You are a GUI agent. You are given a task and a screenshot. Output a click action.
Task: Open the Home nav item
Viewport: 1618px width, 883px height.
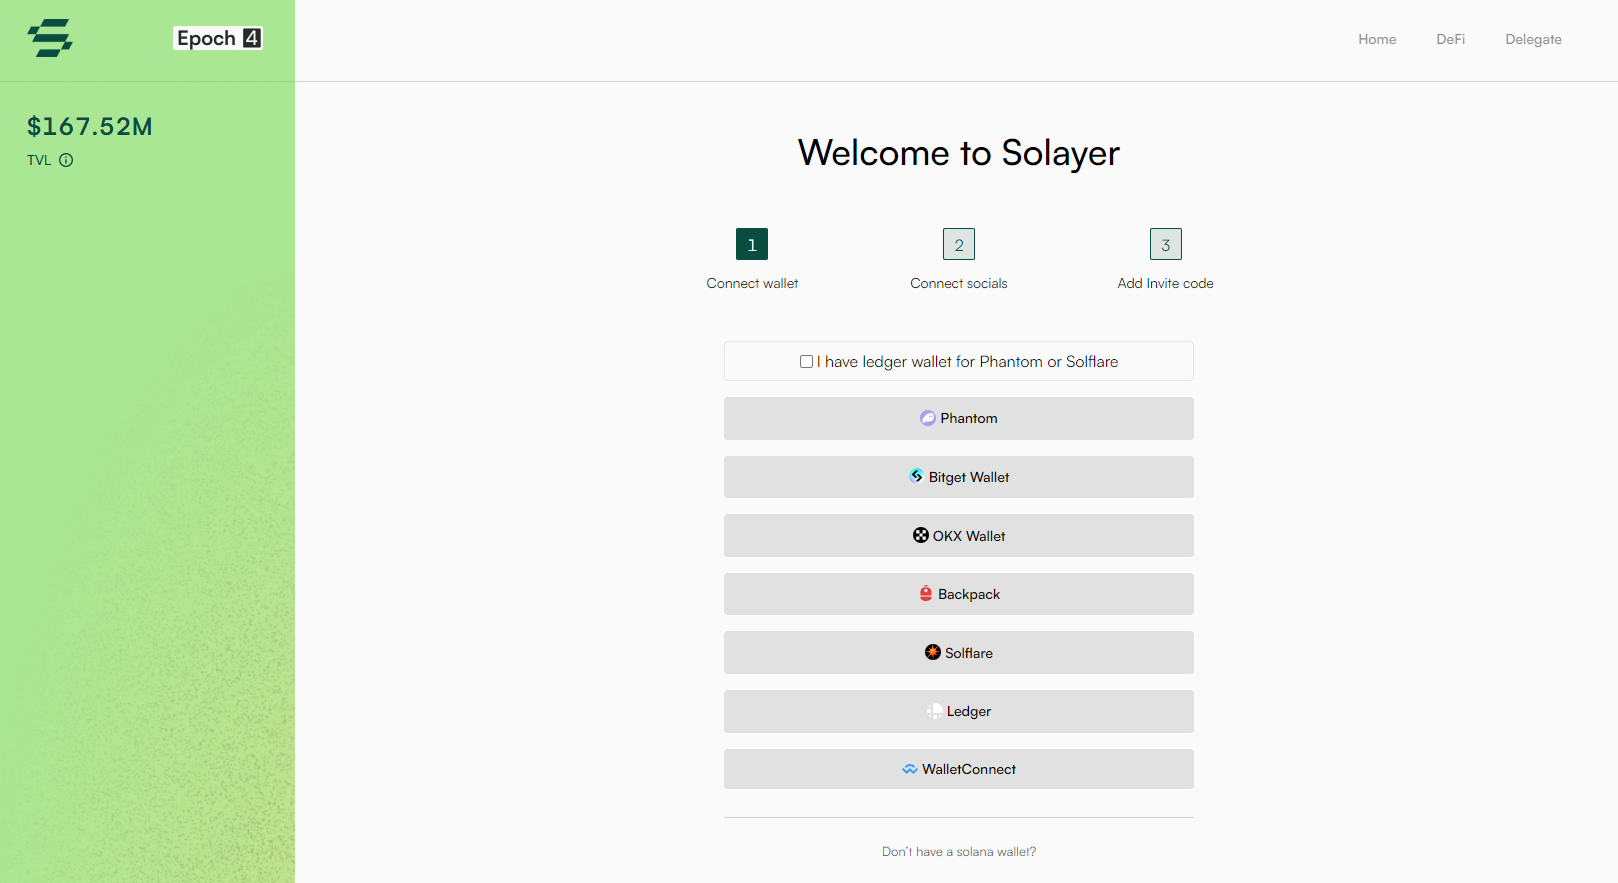point(1377,39)
